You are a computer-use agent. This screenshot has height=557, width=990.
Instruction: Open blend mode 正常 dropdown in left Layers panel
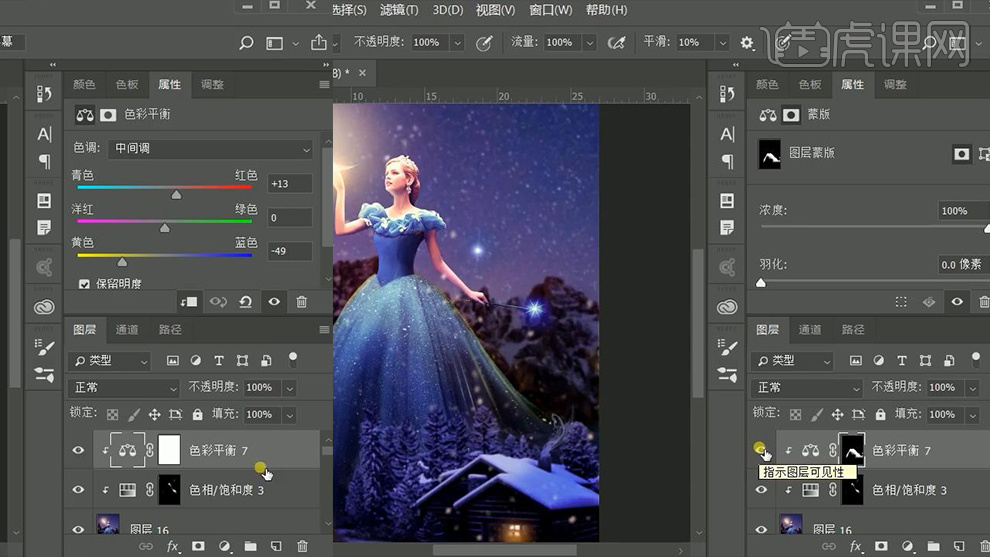pos(124,387)
